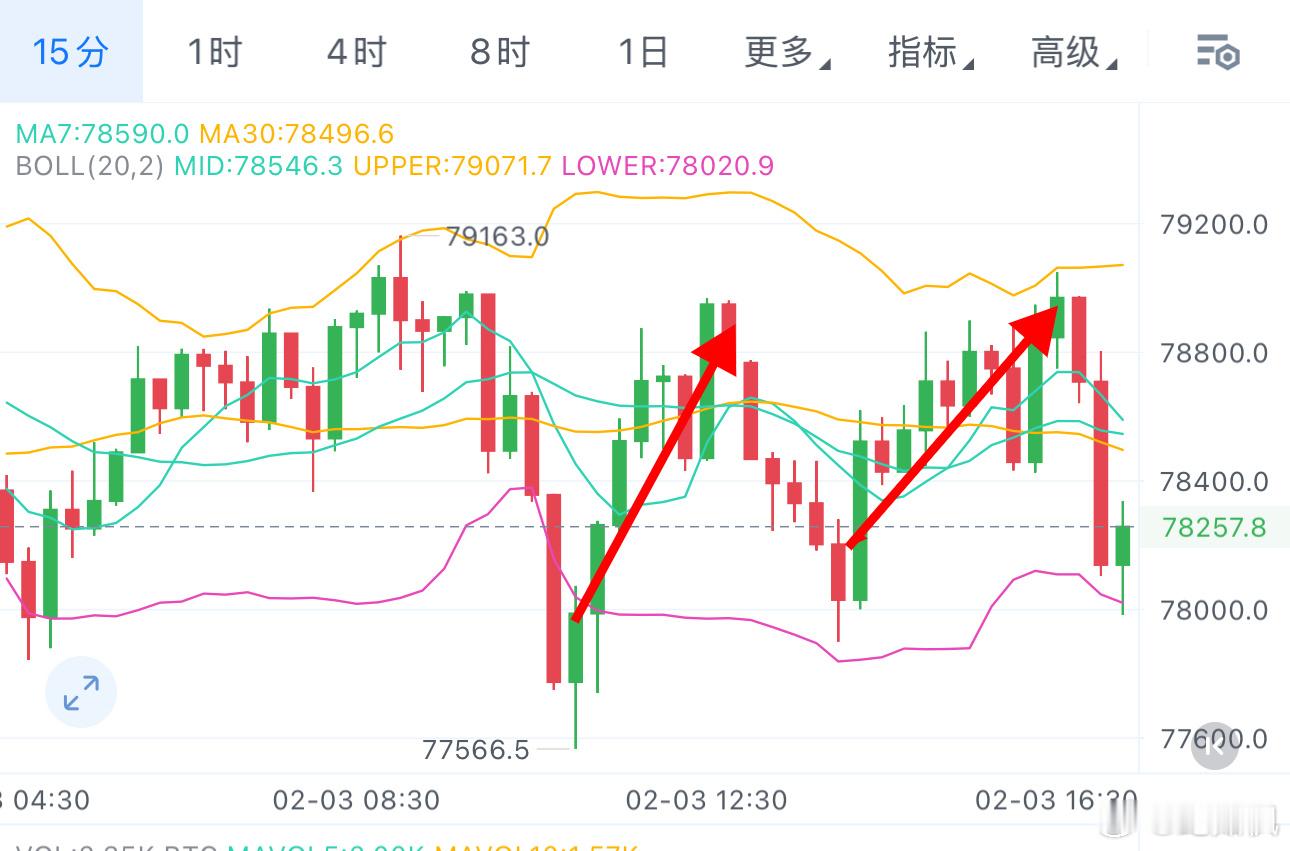Screen dimensions: 1290x851
Task: Click the green 78257.8 current price tag
Action: point(1213,527)
